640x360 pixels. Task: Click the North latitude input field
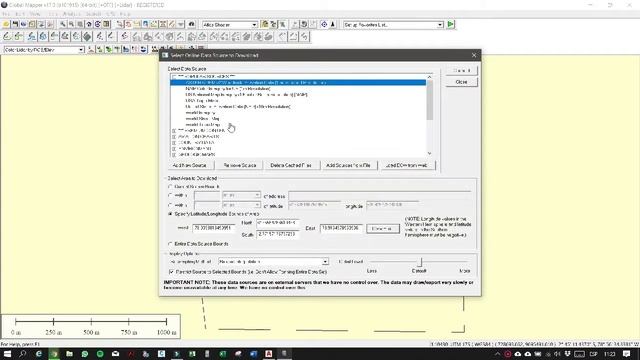278,223
